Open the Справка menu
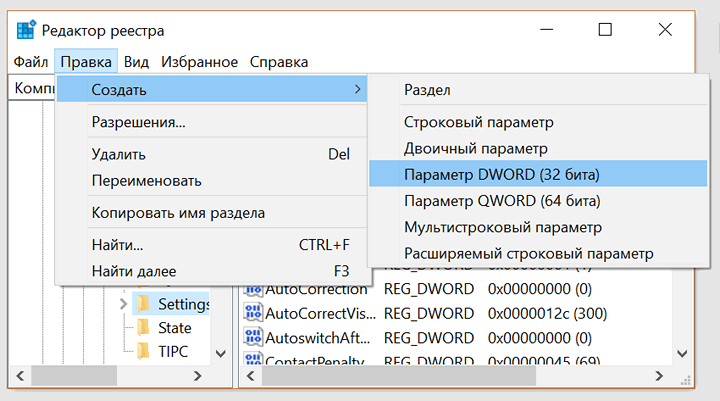 tap(279, 62)
